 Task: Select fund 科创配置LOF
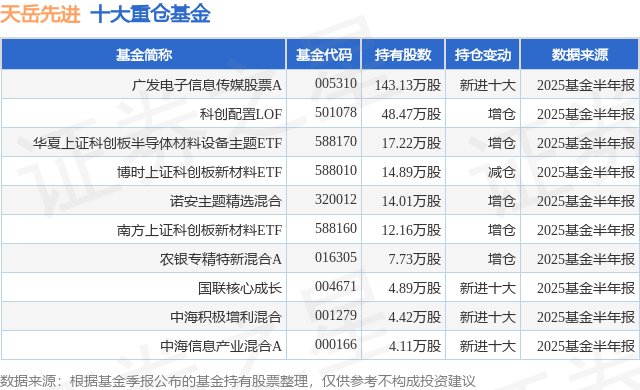coord(241,114)
